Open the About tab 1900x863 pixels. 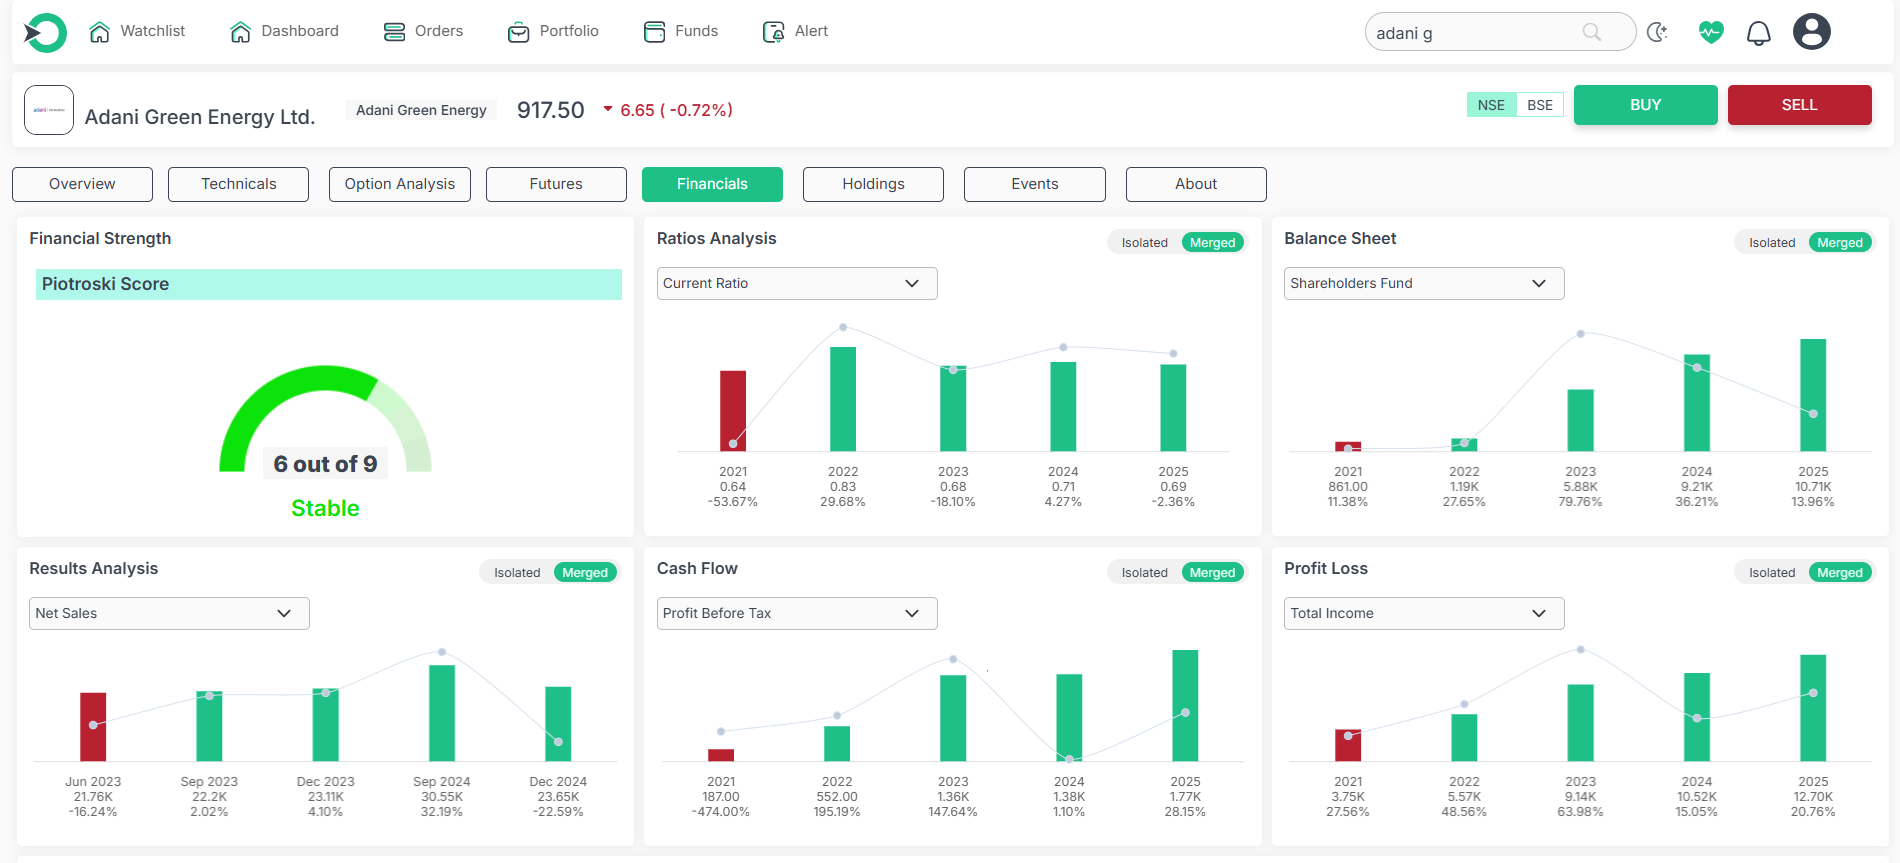(x=1196, y=184)
